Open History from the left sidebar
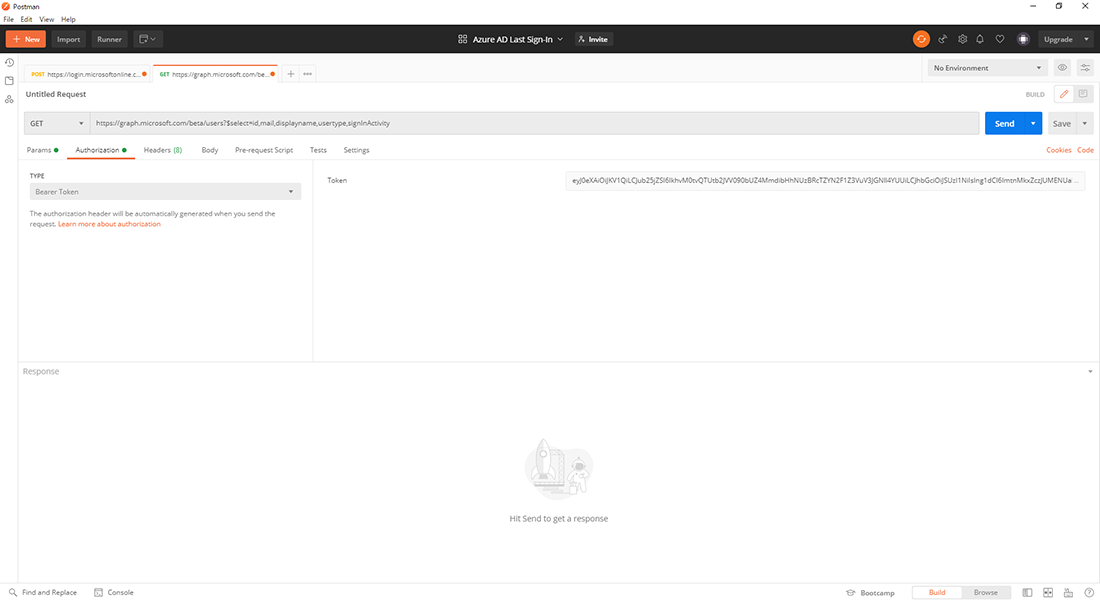This screenshot has width=1100, height=602. click(x=9, y=62)
